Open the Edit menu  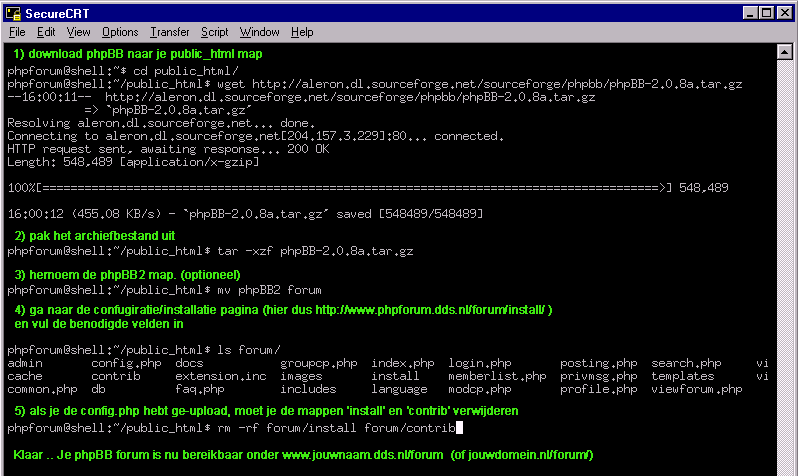click(46, 33)
